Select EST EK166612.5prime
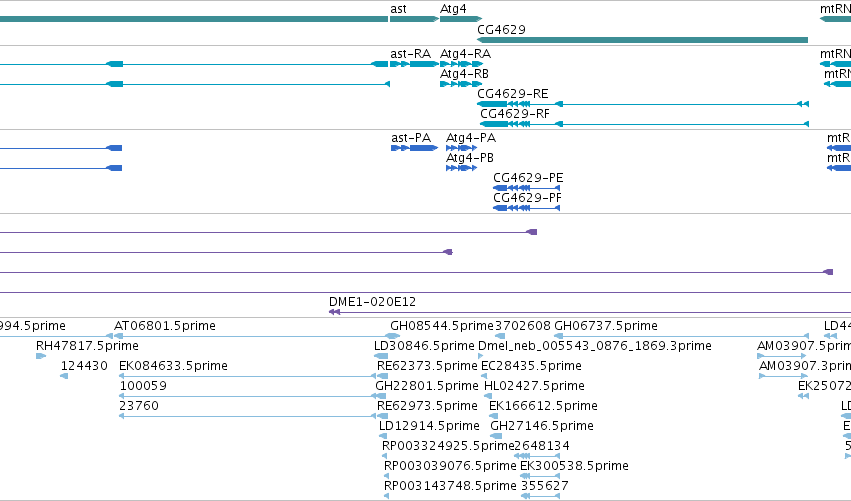851x501 pixels. tap(543, 406)
